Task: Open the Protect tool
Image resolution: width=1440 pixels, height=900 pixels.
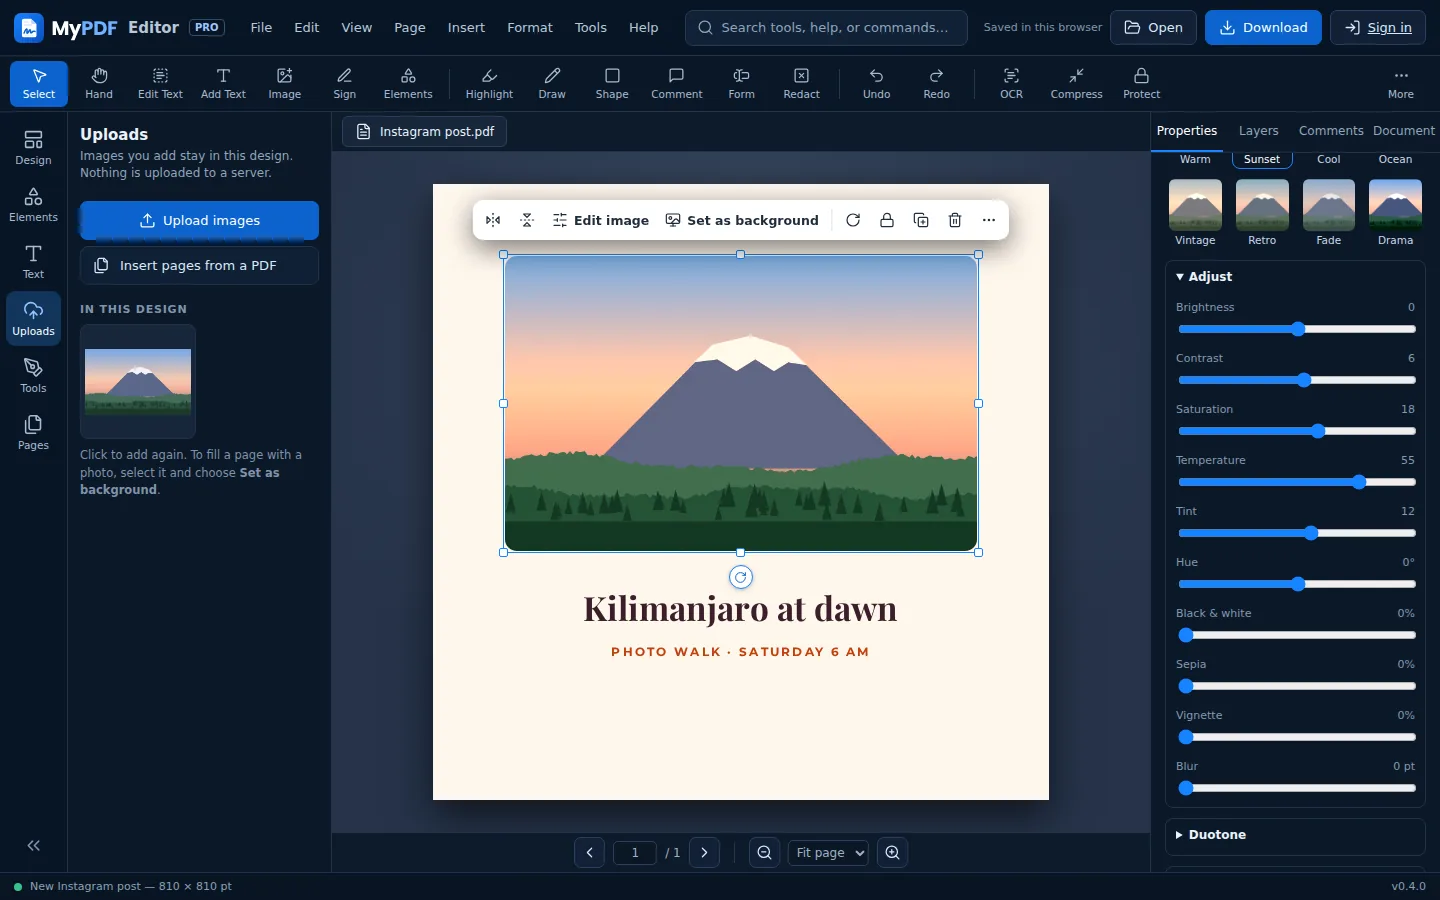Action: pos(1141,84)
